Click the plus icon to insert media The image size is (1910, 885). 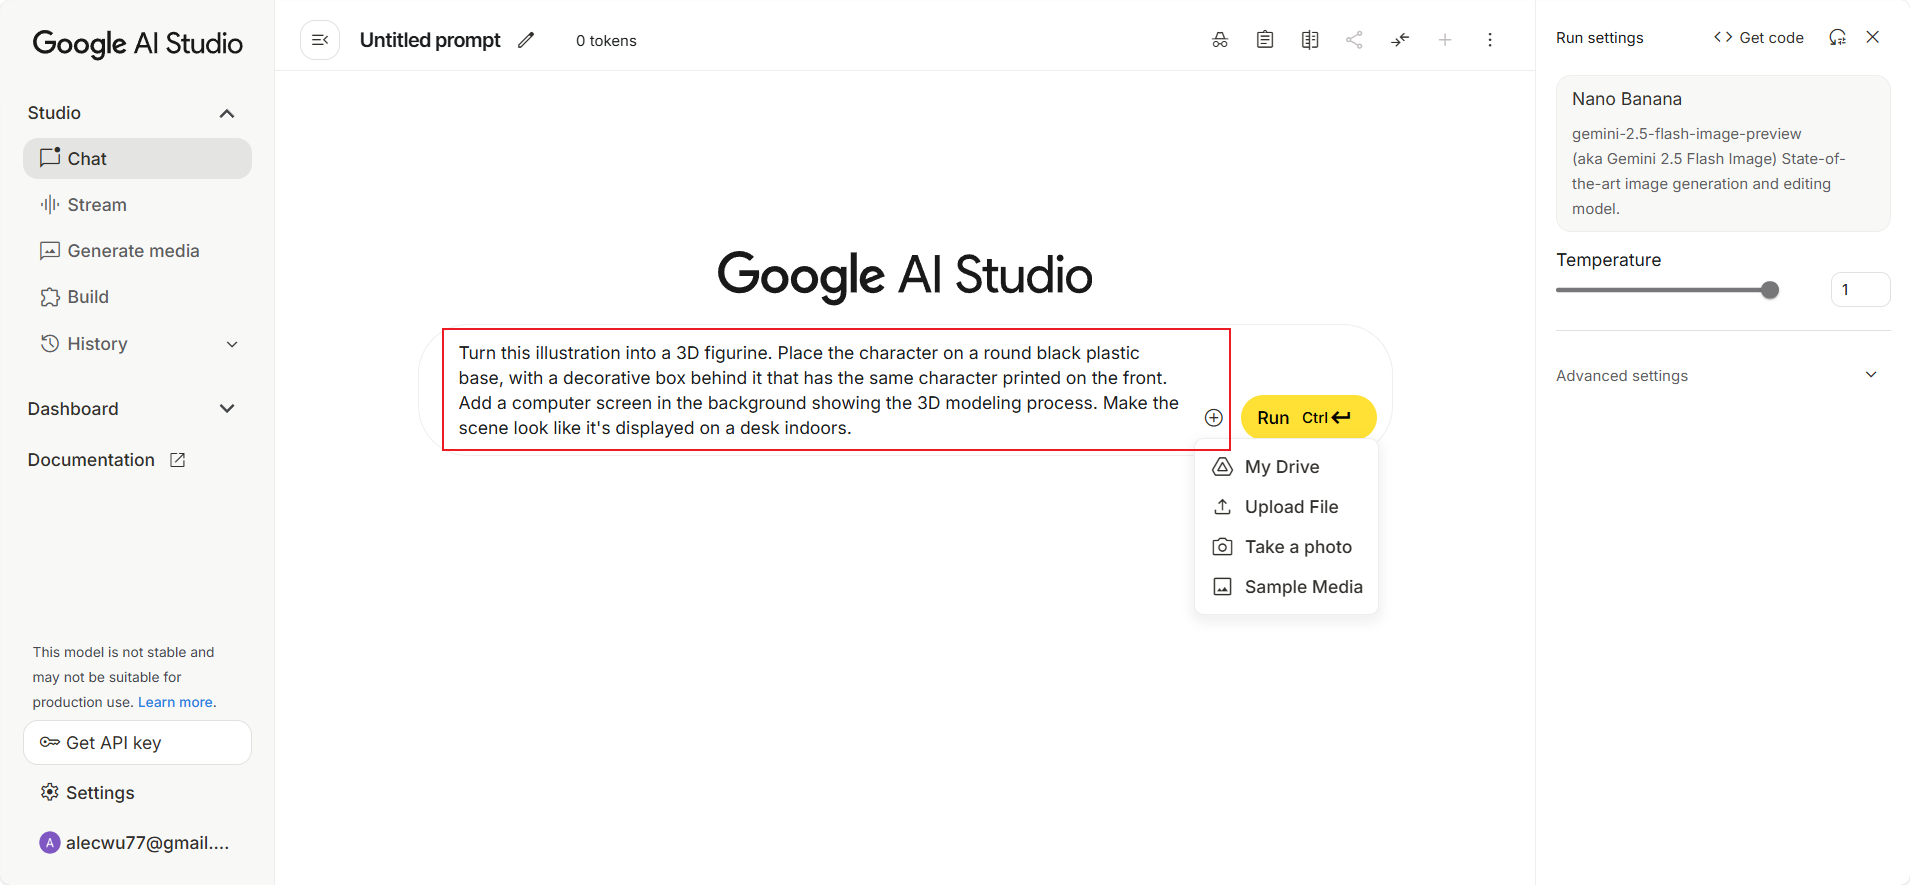tap(1213, 418)
